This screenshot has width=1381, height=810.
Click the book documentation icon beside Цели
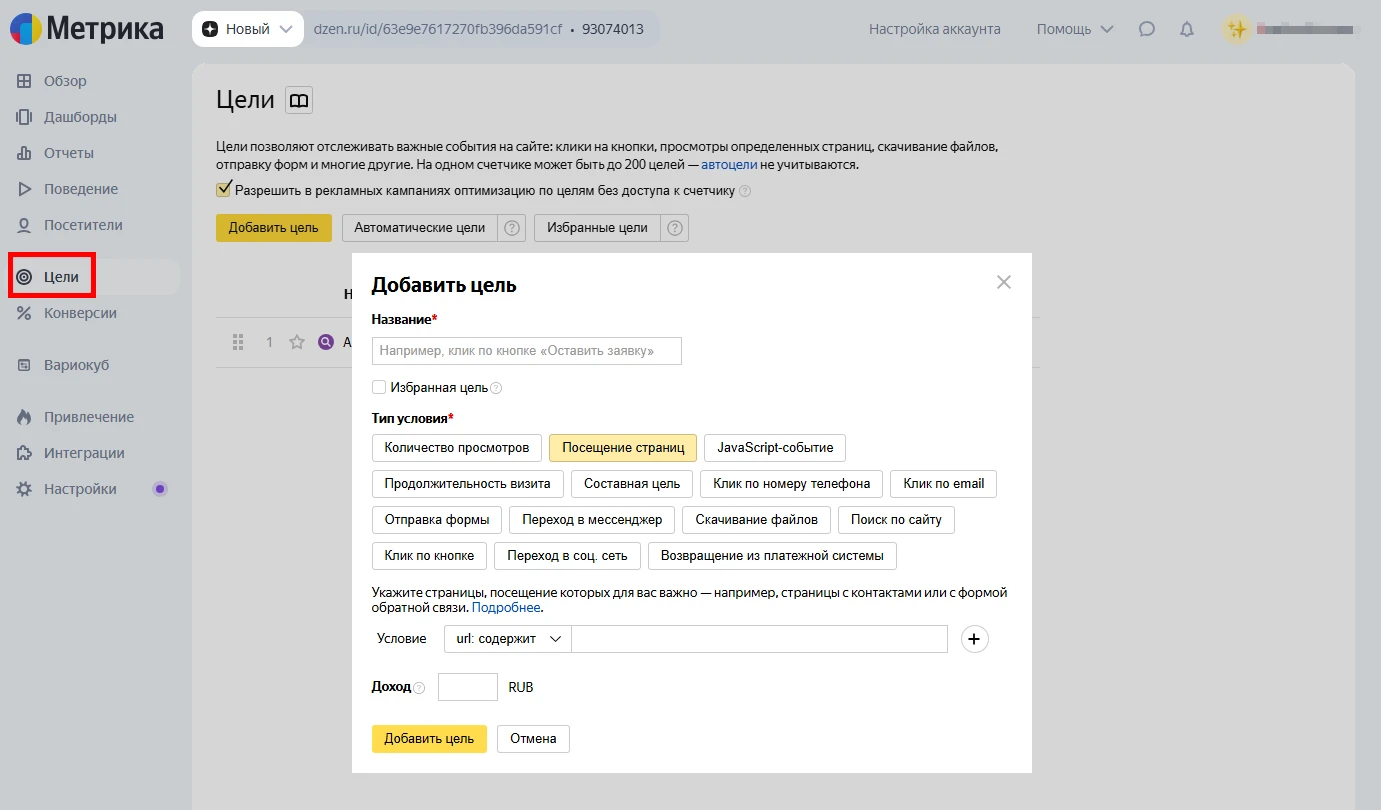(x=299, y=100)
